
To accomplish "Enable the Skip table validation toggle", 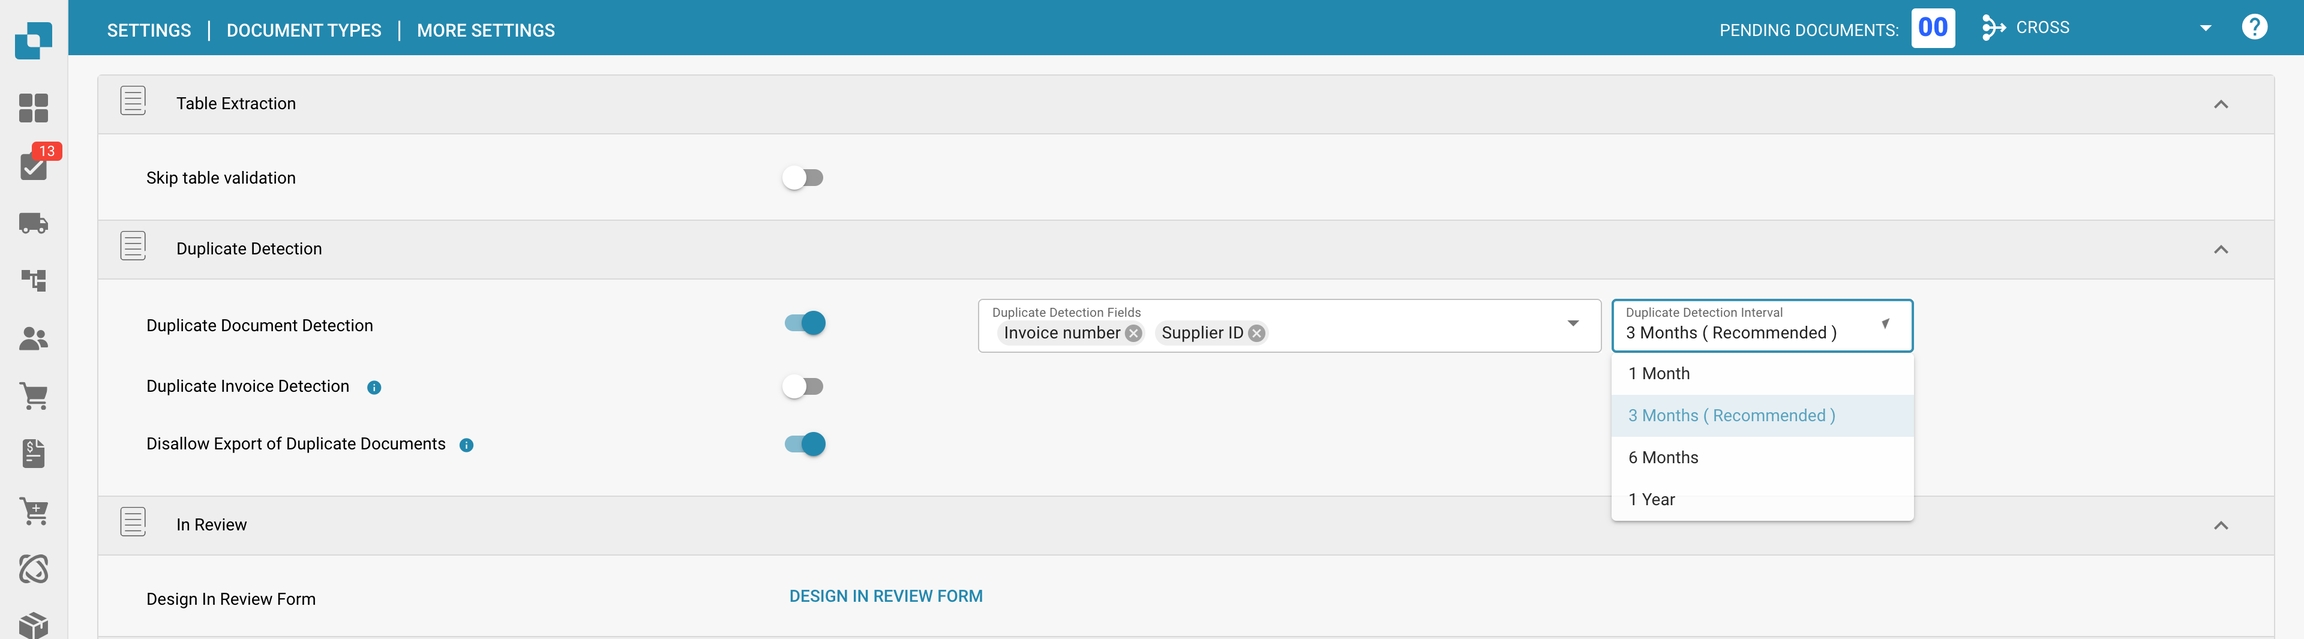I will click(803, 178).
